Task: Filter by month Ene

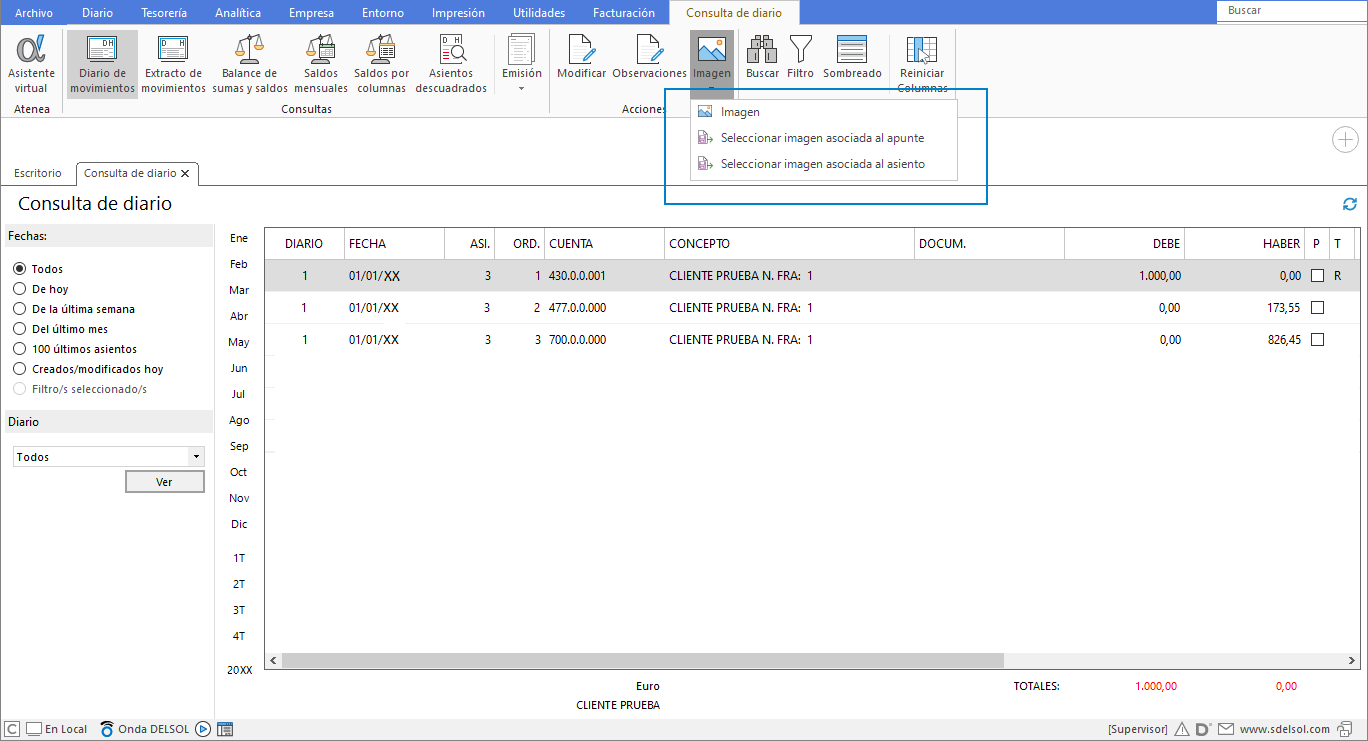Action: pos(239,238)
